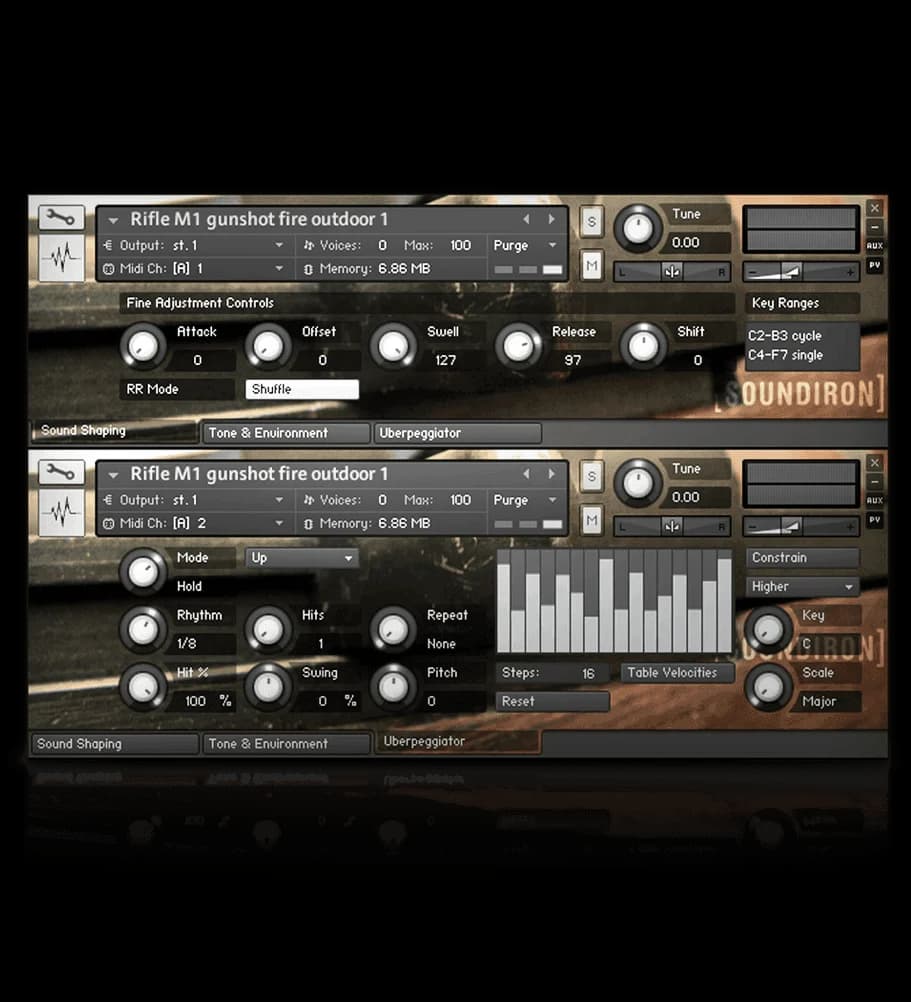Screen dimensions: 911x1002
Task: Load next preset arrow in upper instrument header
Action: tap(551, 219)
